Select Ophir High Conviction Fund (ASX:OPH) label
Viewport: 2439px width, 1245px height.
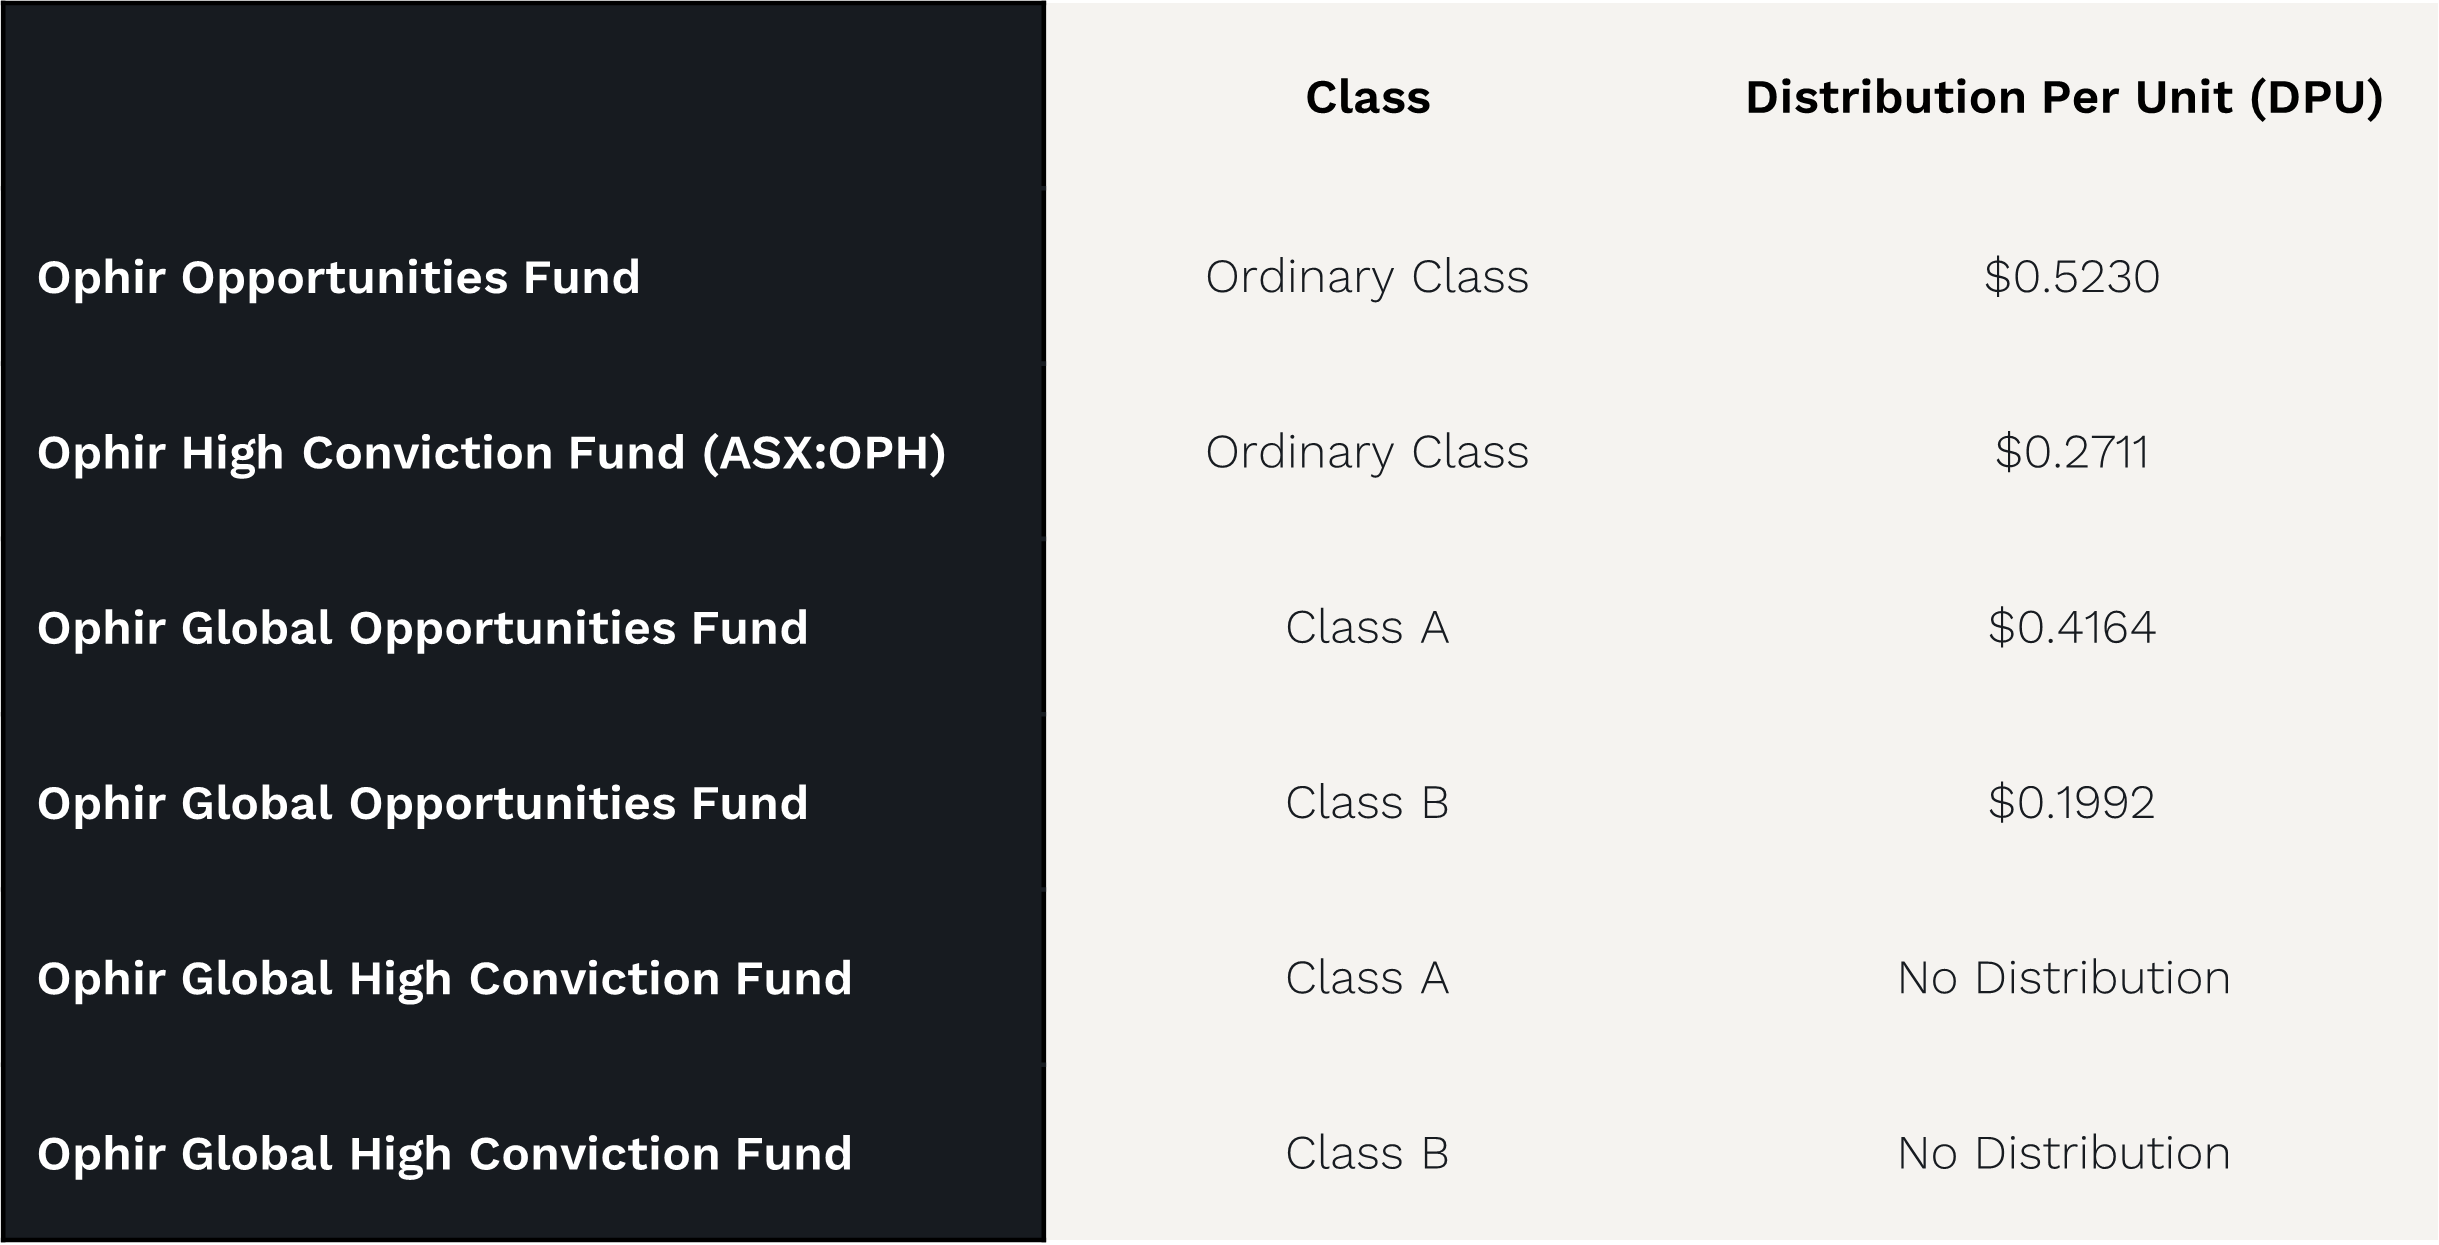click(491, 454)
